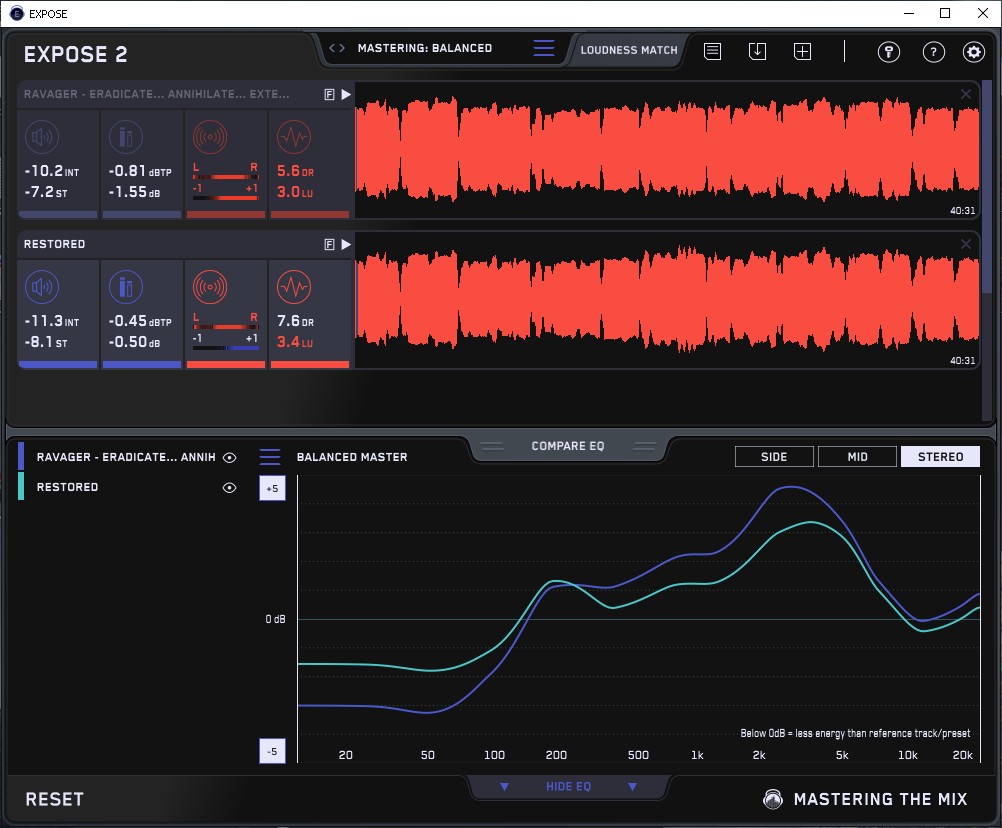Click the teal color swatch beside RESTORED legend
This screenshot has height=828, width=1002.
(21, 486)
